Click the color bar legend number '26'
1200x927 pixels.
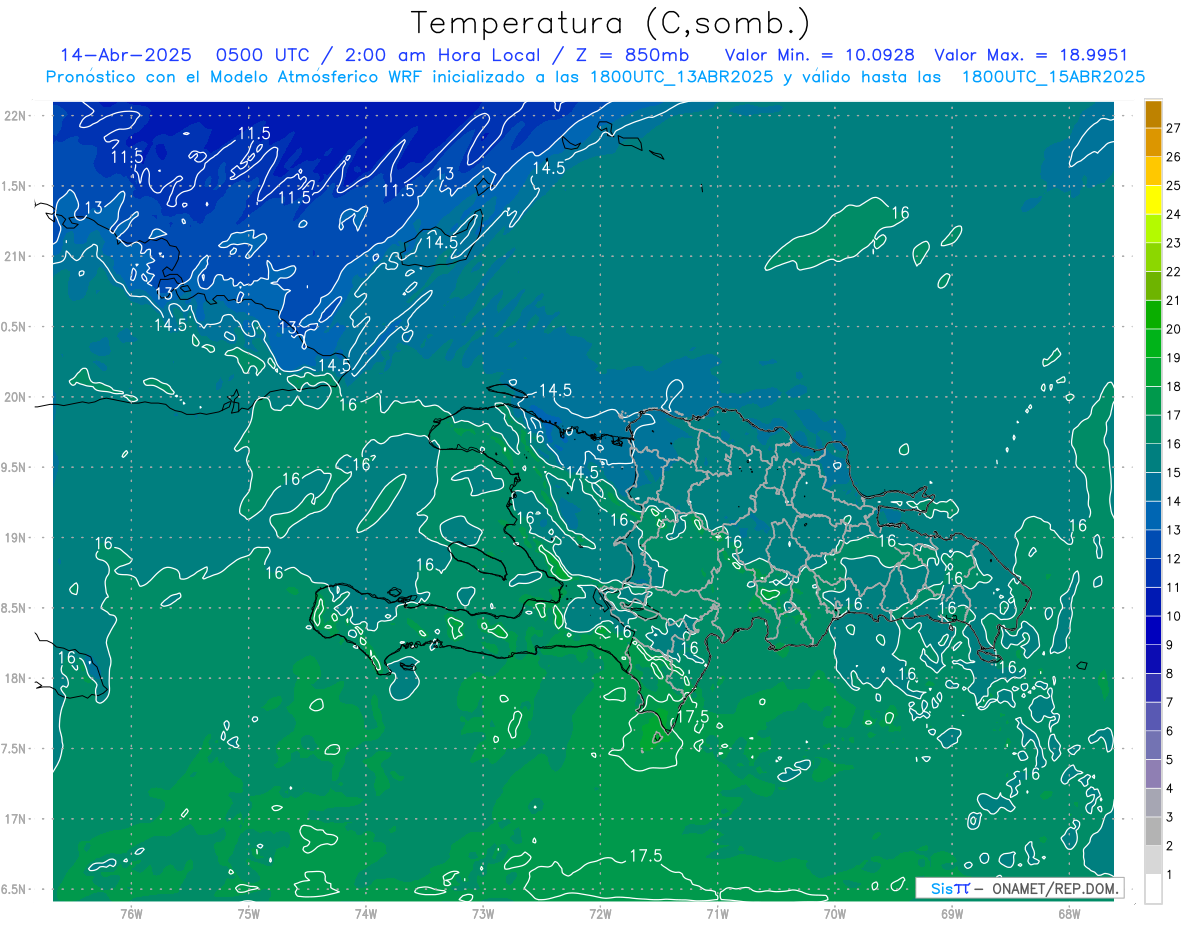tap(1173, 157)
